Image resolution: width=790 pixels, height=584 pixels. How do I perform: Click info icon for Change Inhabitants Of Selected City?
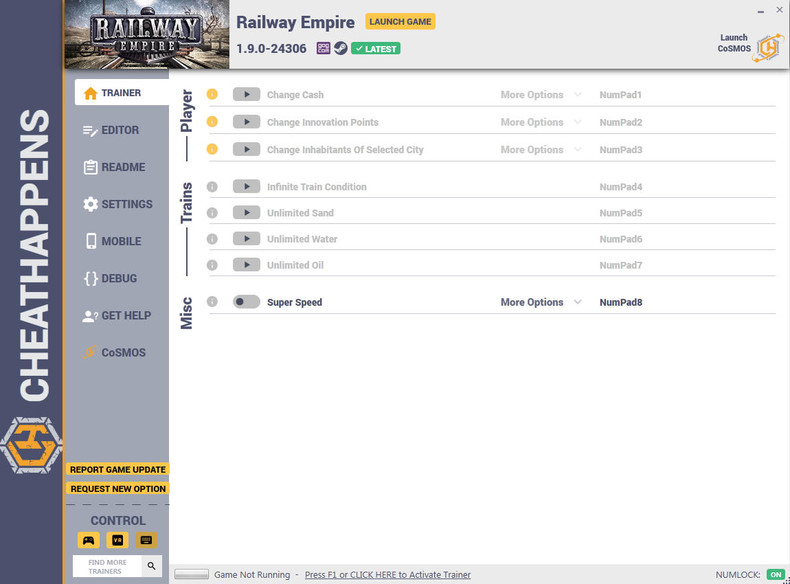(212, 149)
